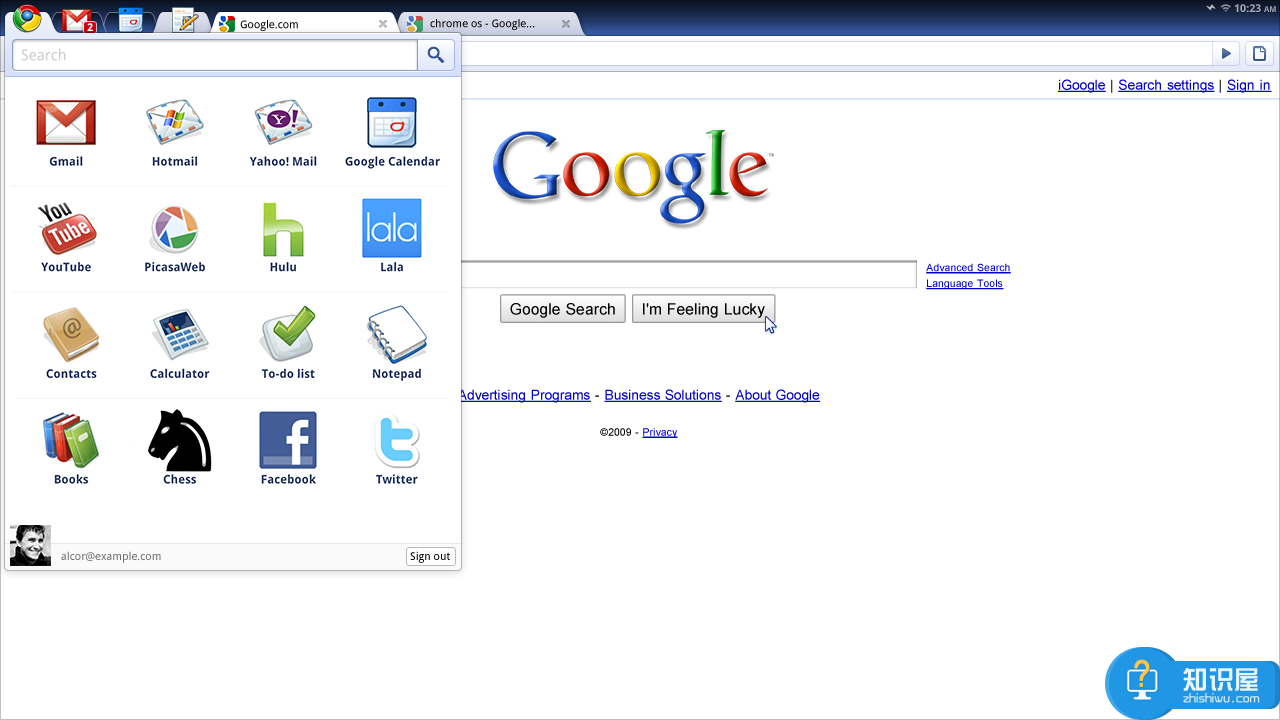Screen dimensions: 1280x720
Task: Click the I'm Feeling Lucky button
Action: tap(703, 309)
